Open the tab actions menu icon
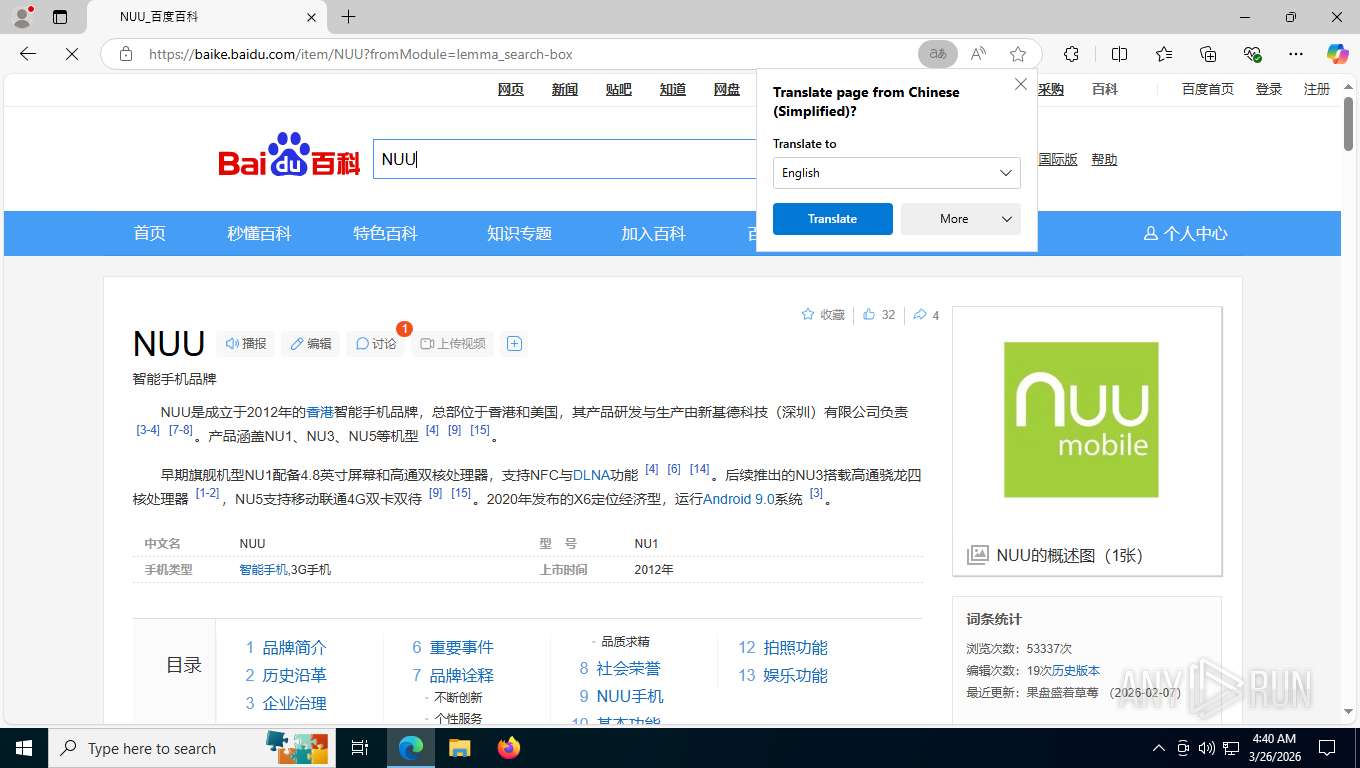The width and height of the screenshot is (1360, 768). coord(60,17)
